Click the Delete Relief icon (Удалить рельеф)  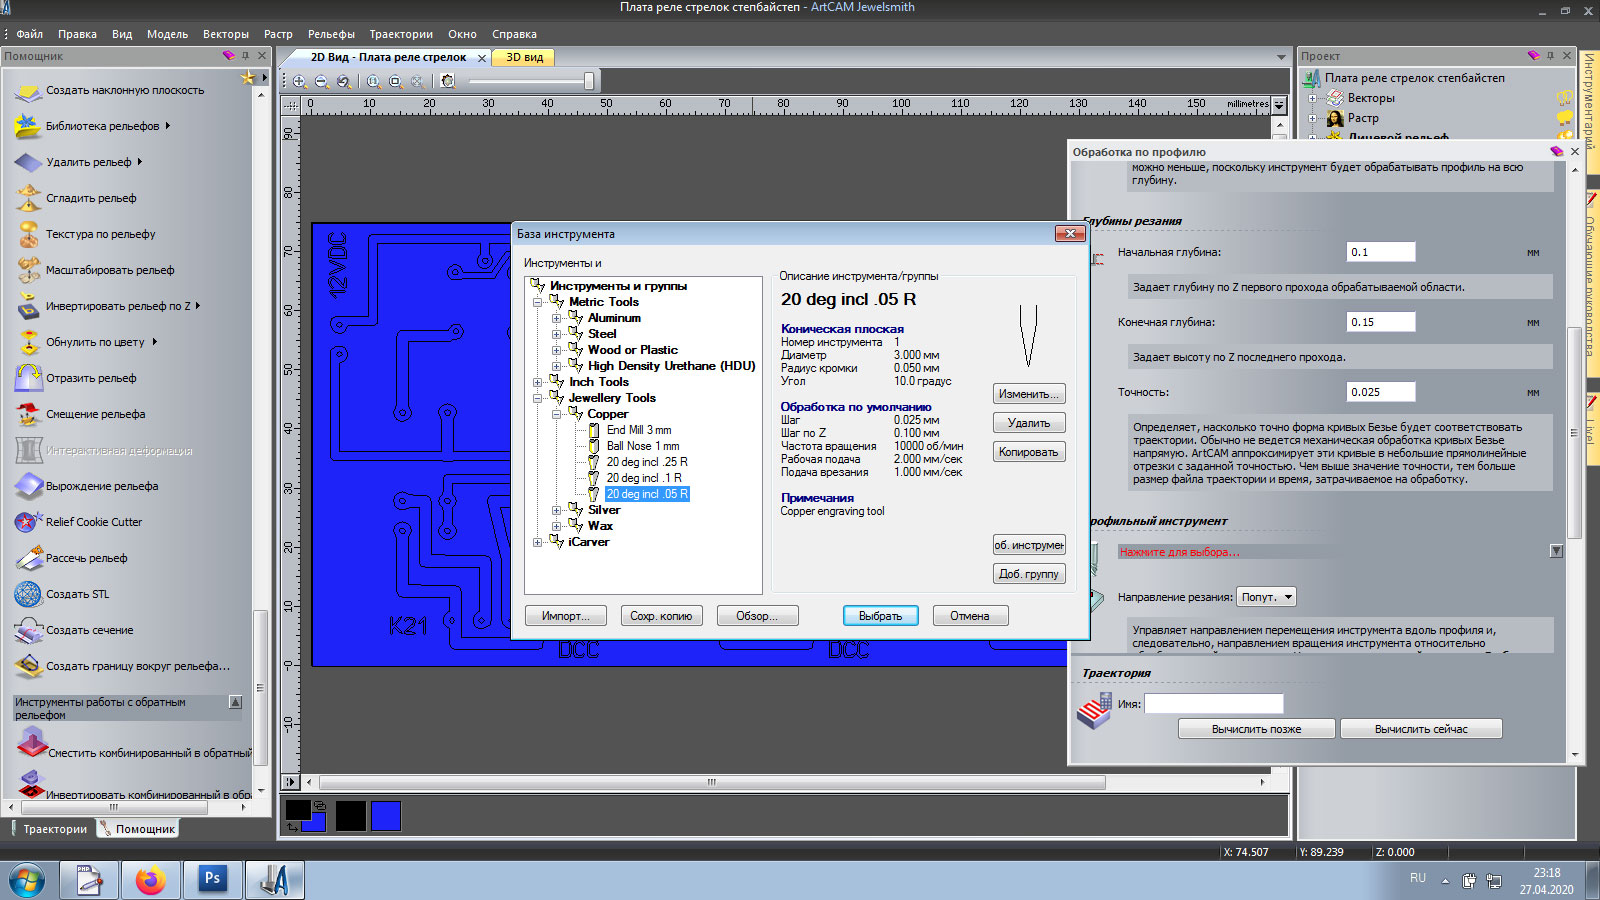[28, 162]
